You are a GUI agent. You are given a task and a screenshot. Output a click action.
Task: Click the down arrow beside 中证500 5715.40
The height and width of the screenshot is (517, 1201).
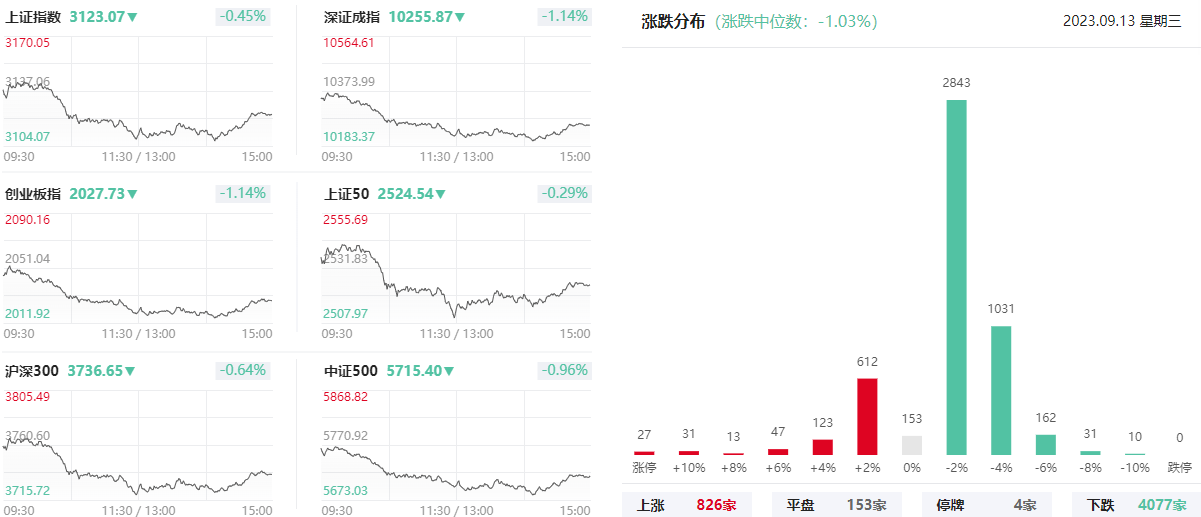tap(449, 371)
